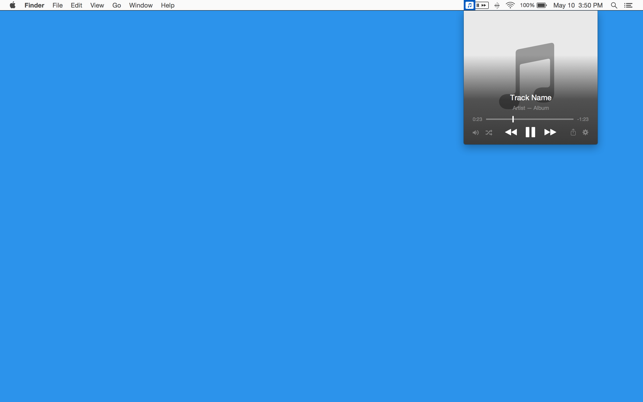Open the Finder menu

click(34, 5)
